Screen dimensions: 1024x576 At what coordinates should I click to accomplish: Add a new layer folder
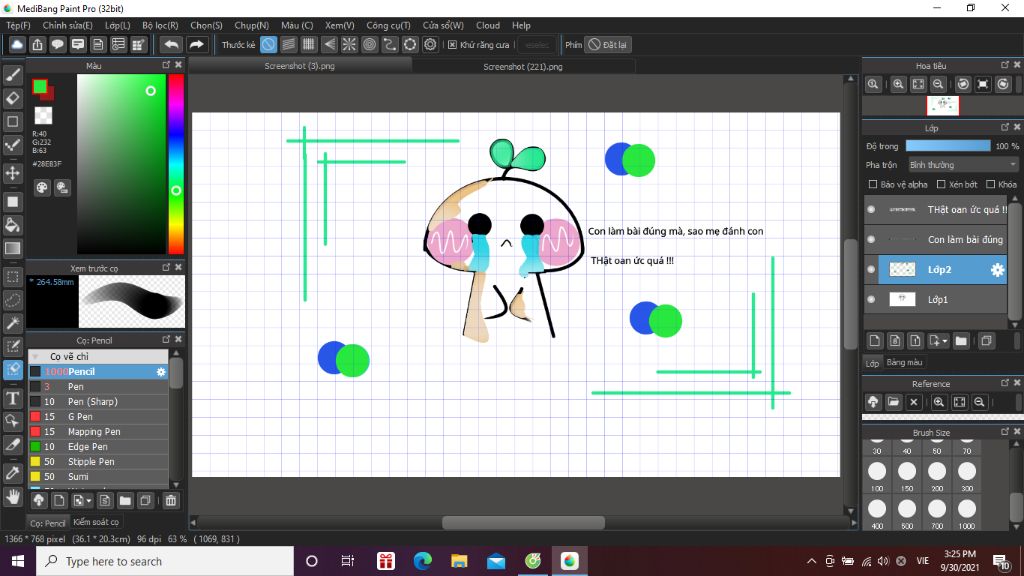pyautogui.click(x=961, y=341)
